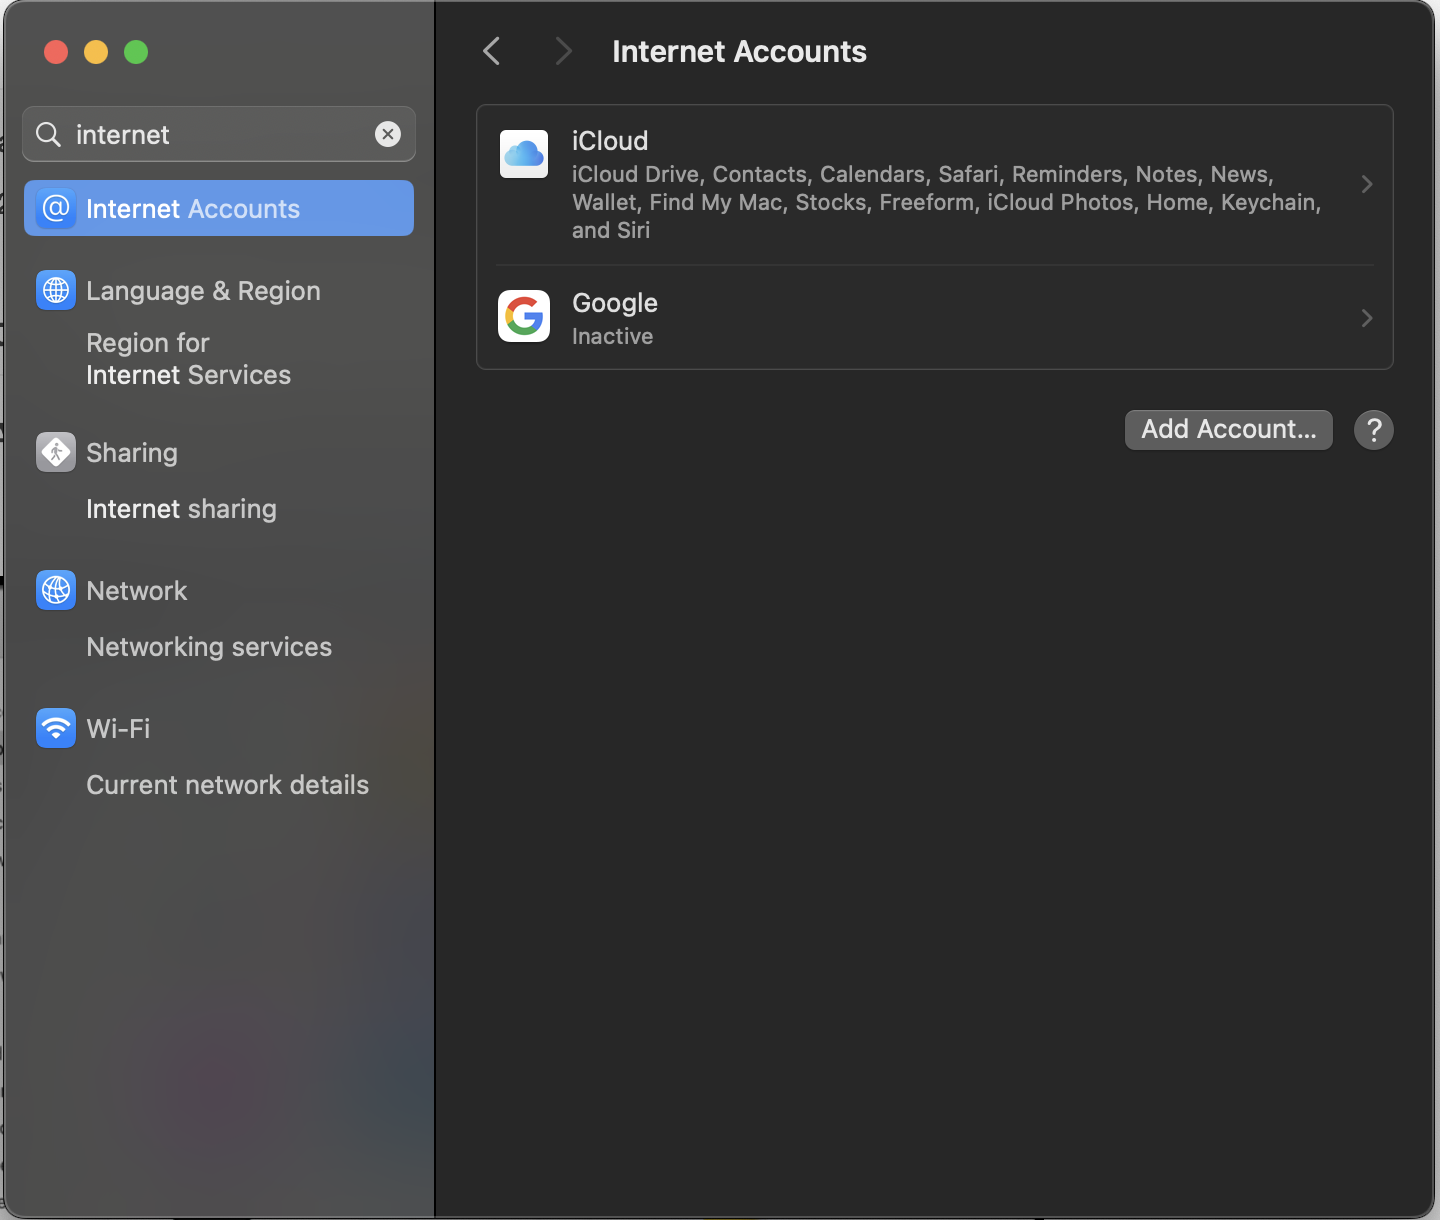Click the Wi-Fi icon in sidebar
Viewport: 1440px width, 1220px height.
[56, 728]
